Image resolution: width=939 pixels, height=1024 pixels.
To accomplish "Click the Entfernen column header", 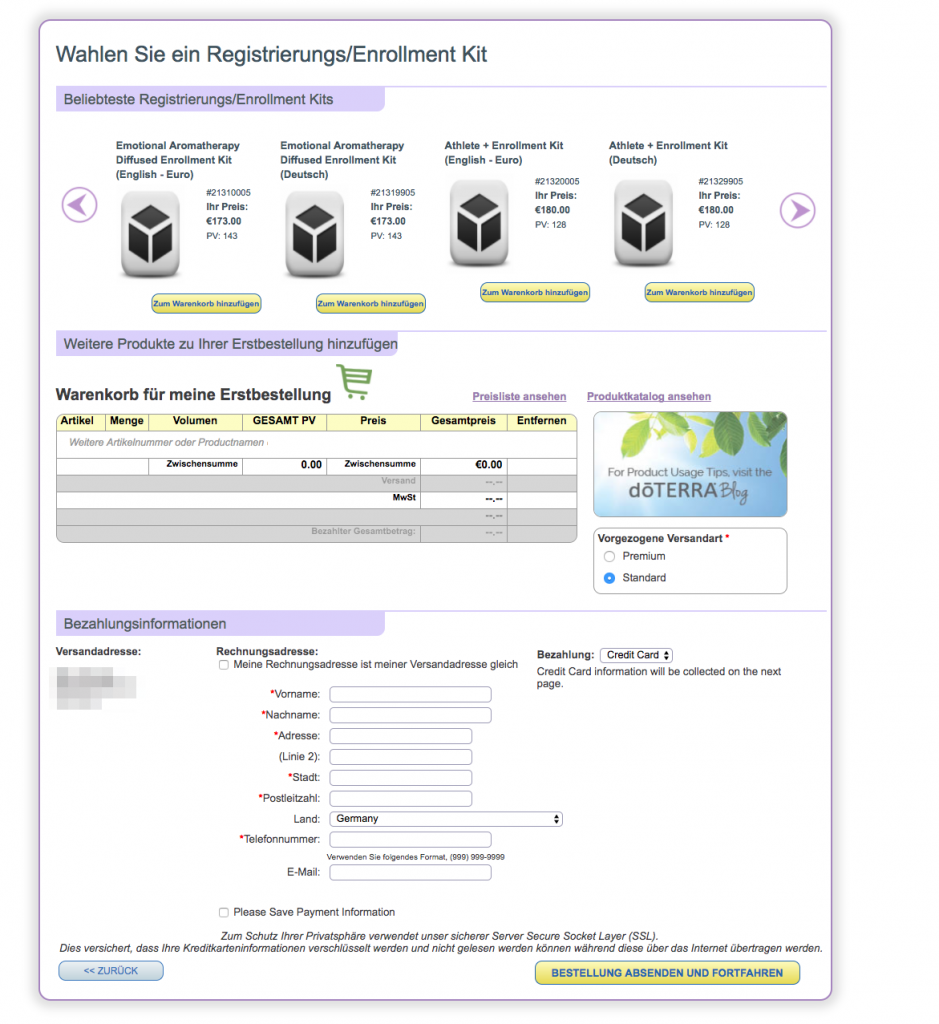I will 542,422.
